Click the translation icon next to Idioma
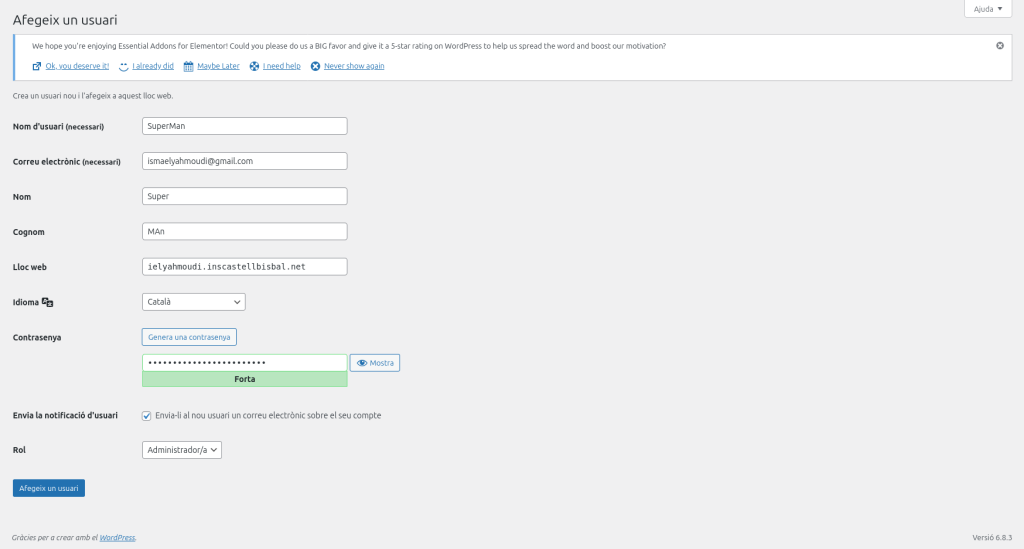 [x=47, y=302]
